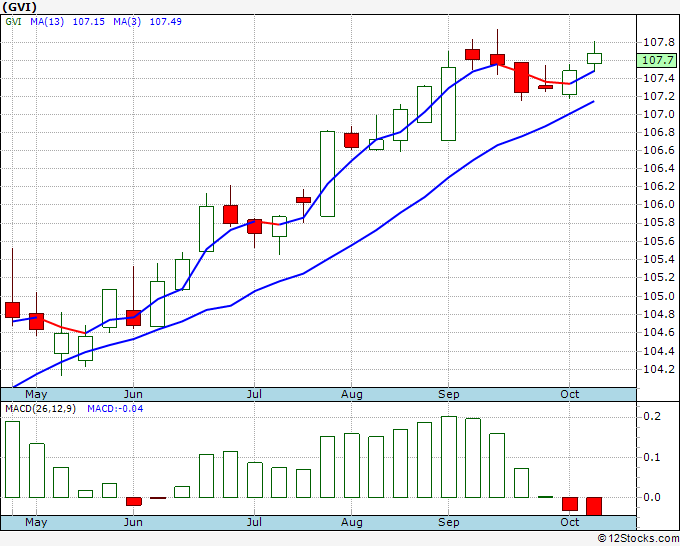Select the MA(13) legend label

[x=47, y=22]
